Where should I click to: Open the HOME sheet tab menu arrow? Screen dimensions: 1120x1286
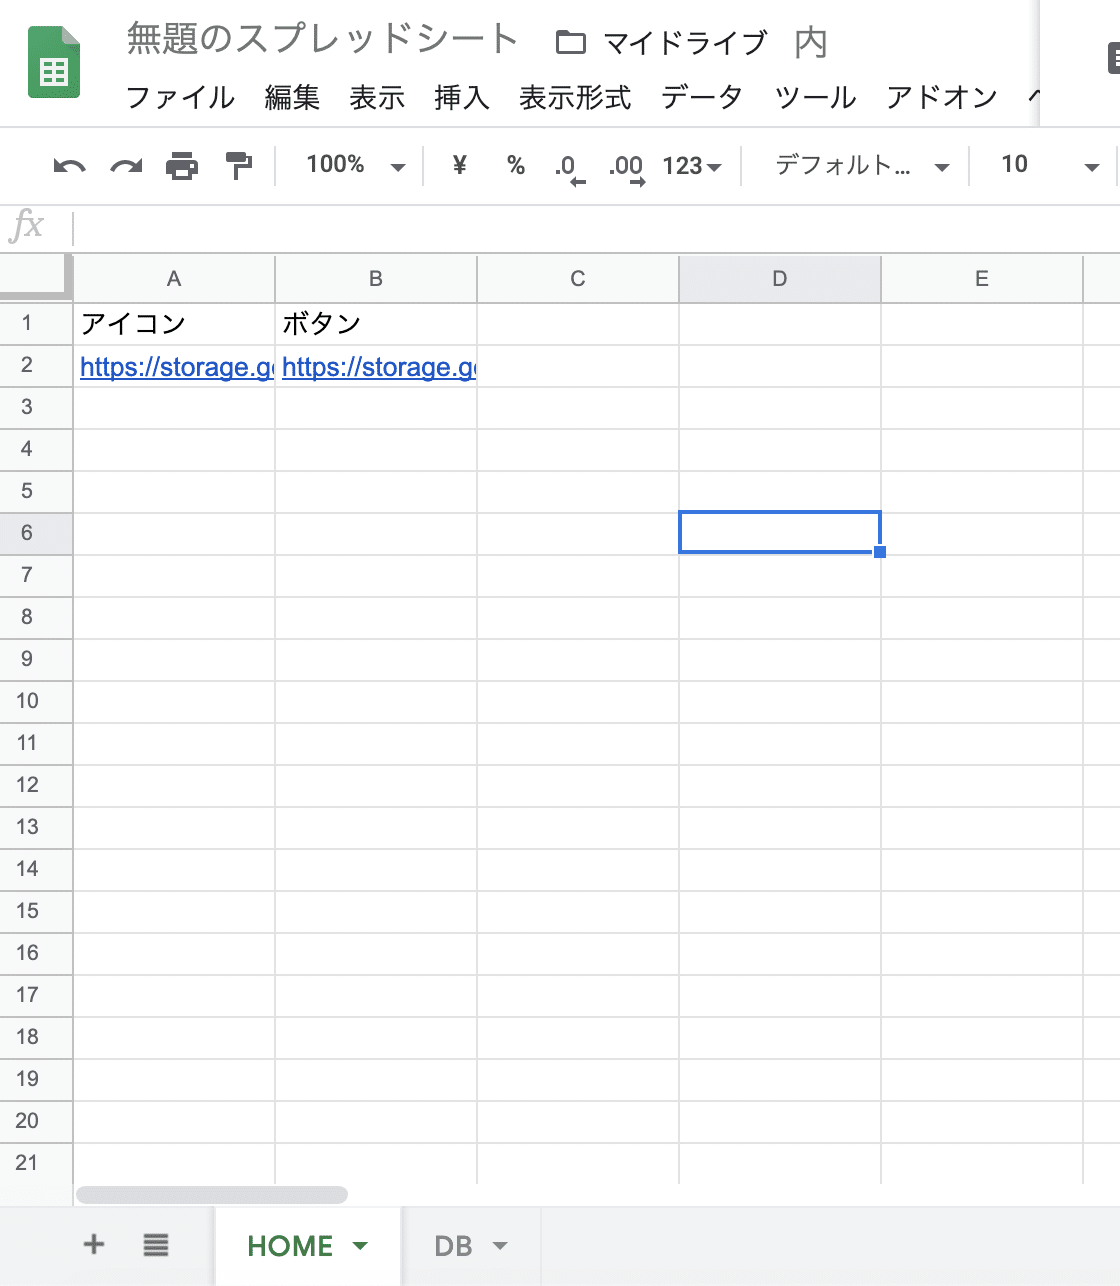pos(360,1245)
